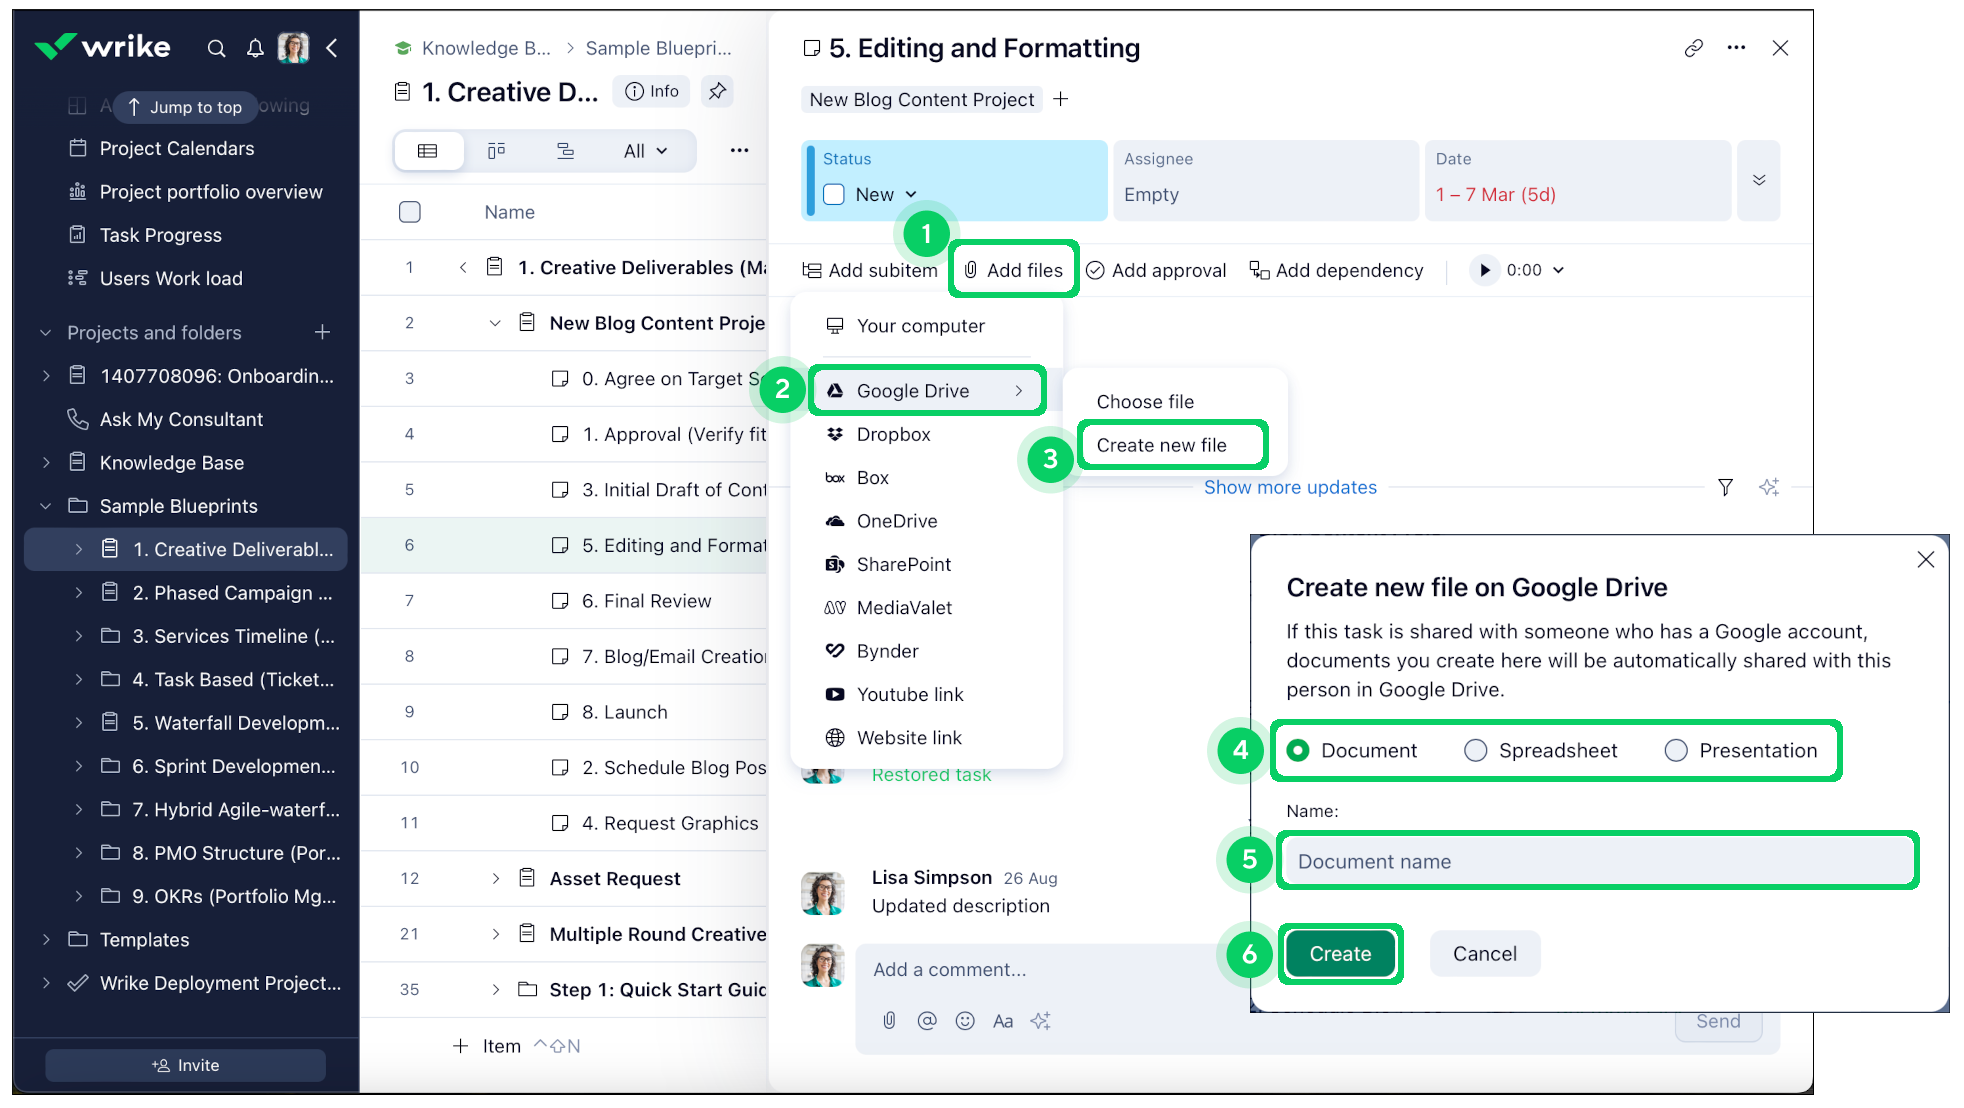
Task: Open the task's three-dot more menu
Action: pyautogui.click(x=1736, y=48)
